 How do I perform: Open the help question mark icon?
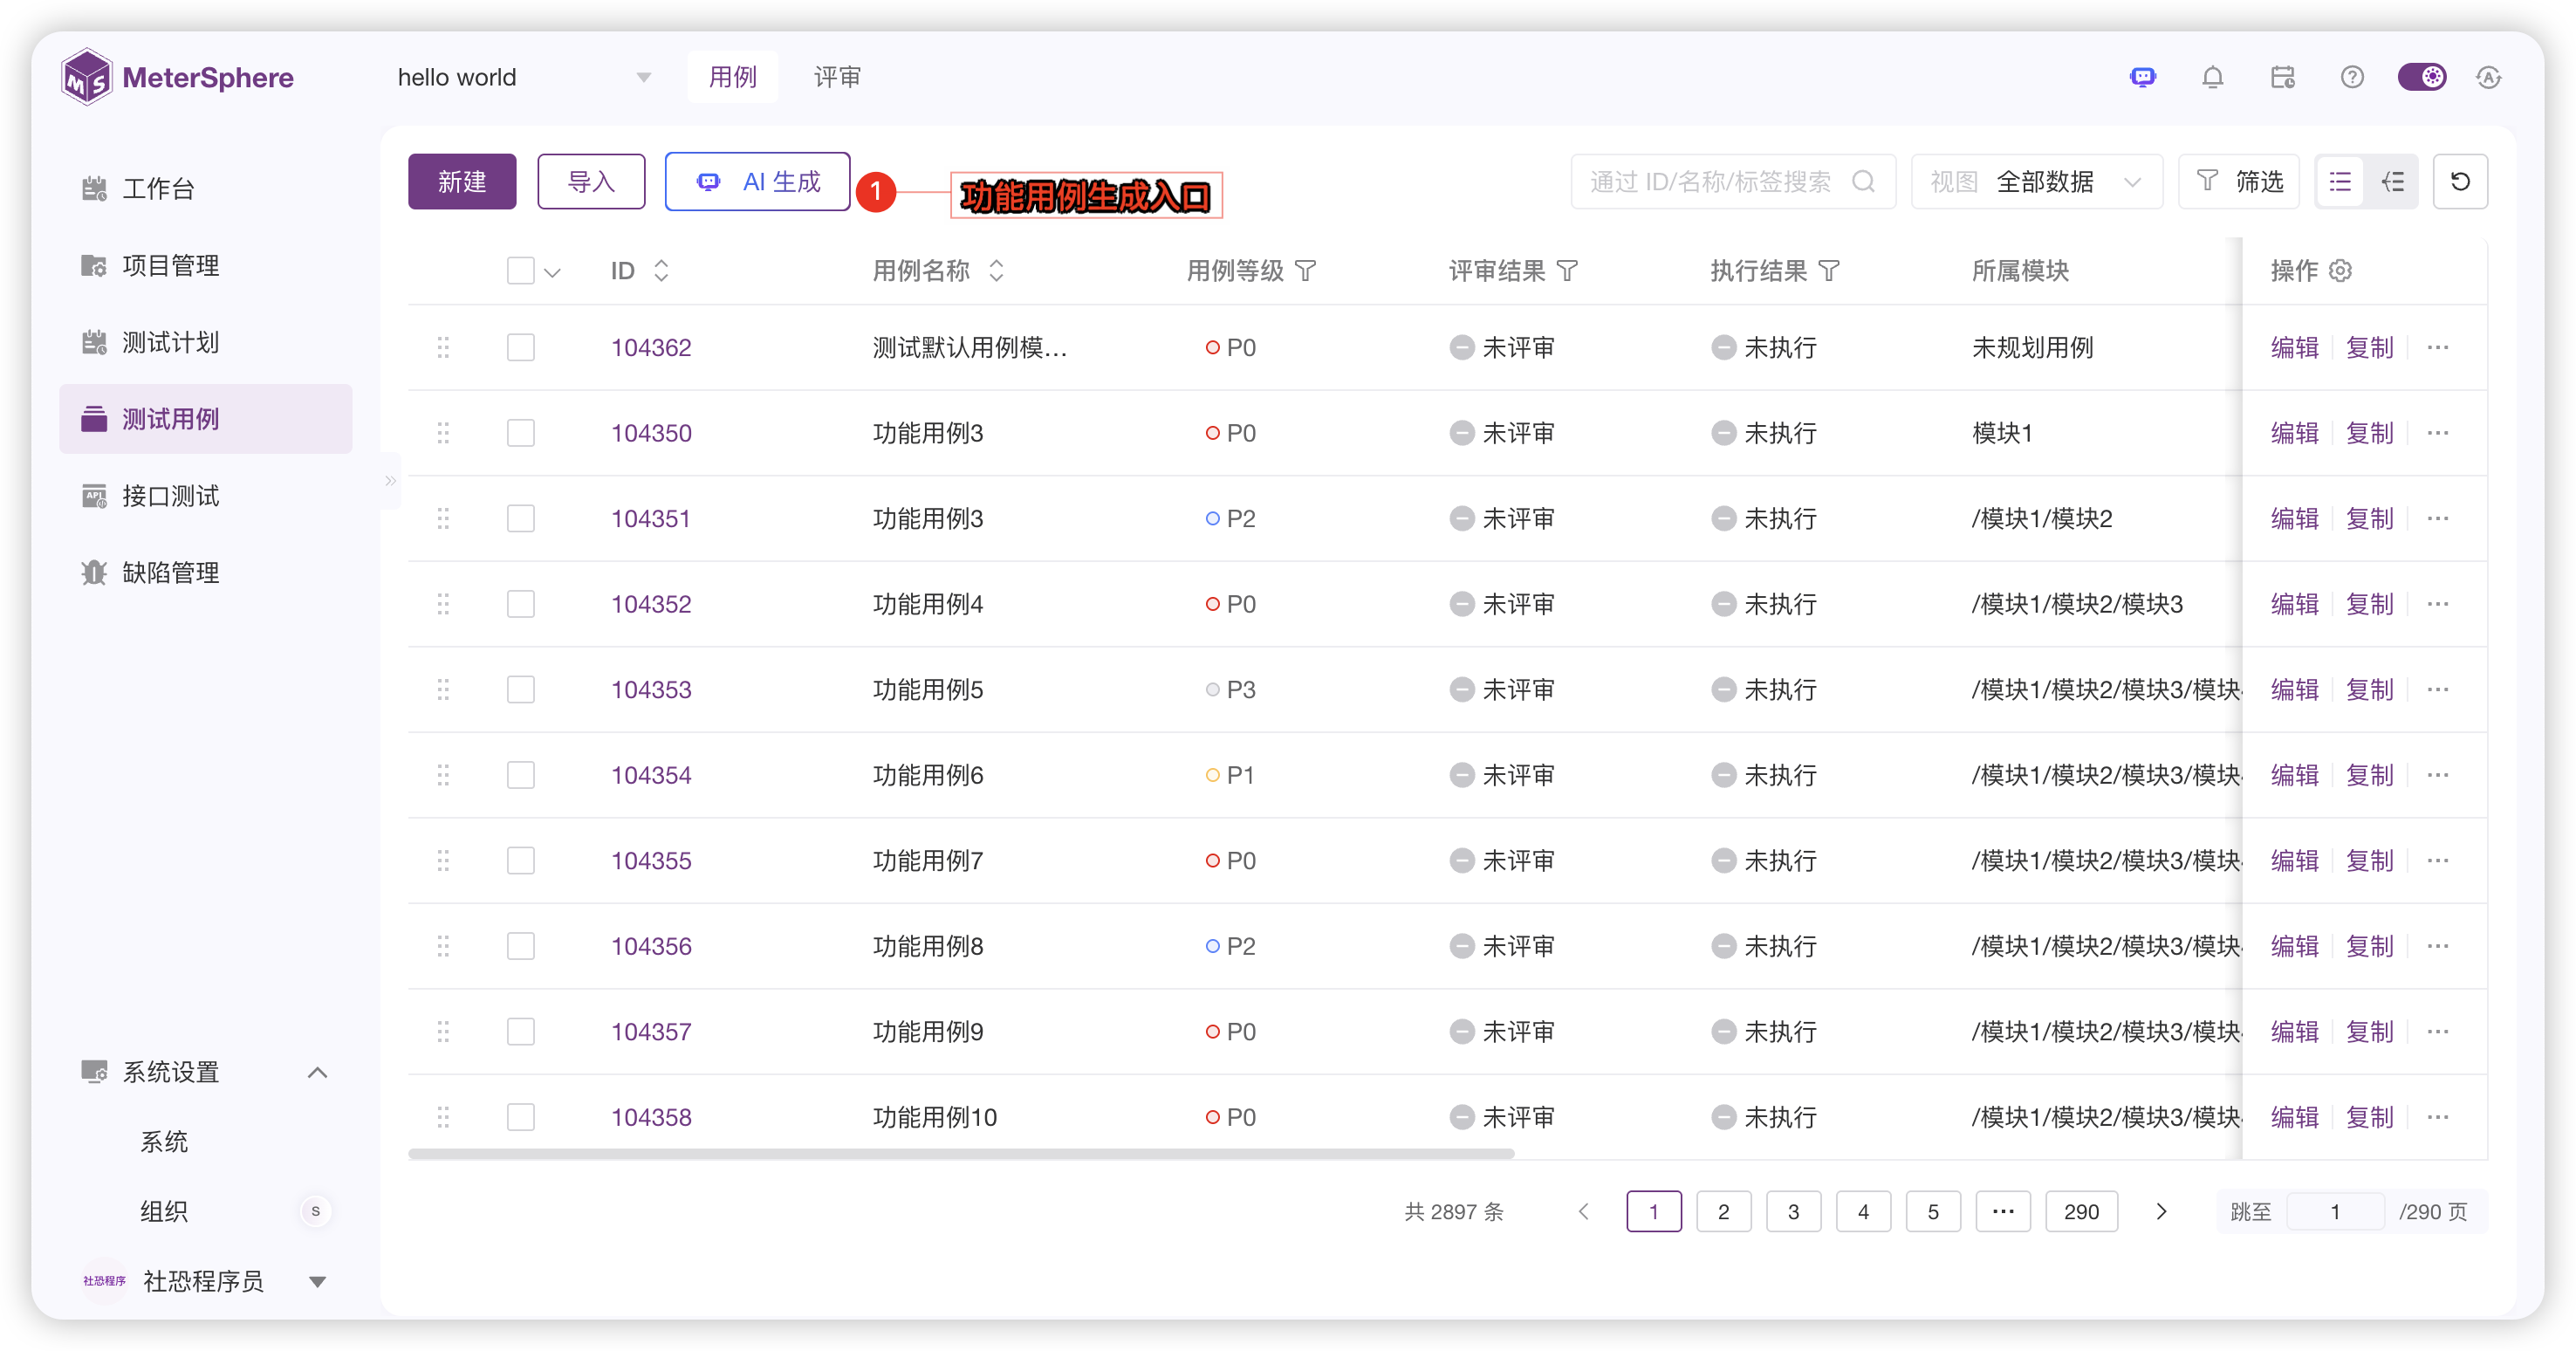click(2352, 77)
